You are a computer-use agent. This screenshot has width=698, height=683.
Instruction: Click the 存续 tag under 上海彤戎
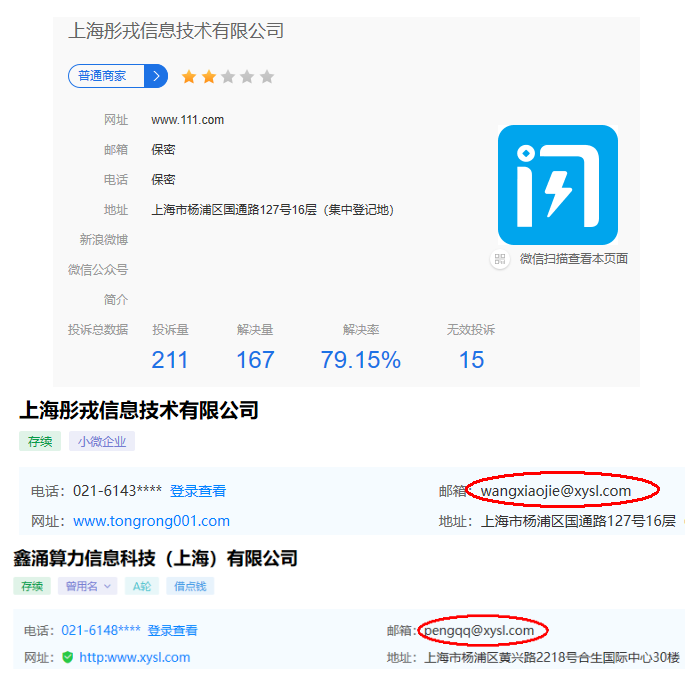pos(40,441)
